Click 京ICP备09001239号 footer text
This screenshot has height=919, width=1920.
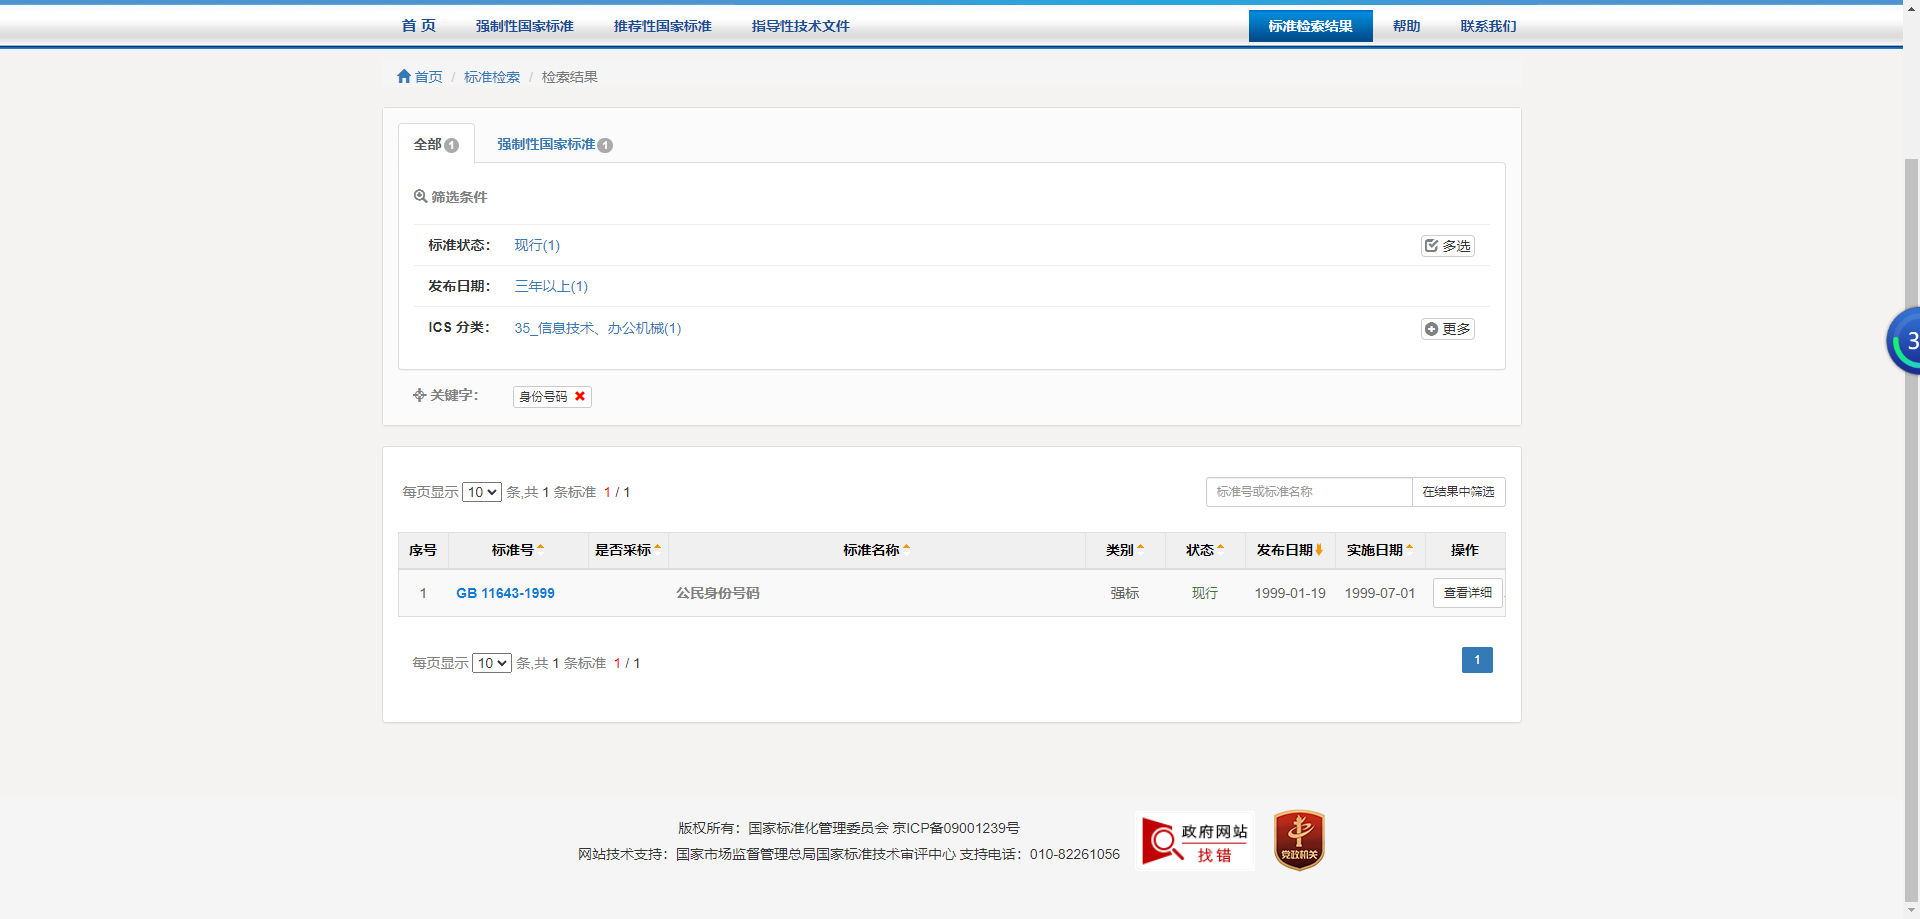[956, 828]
